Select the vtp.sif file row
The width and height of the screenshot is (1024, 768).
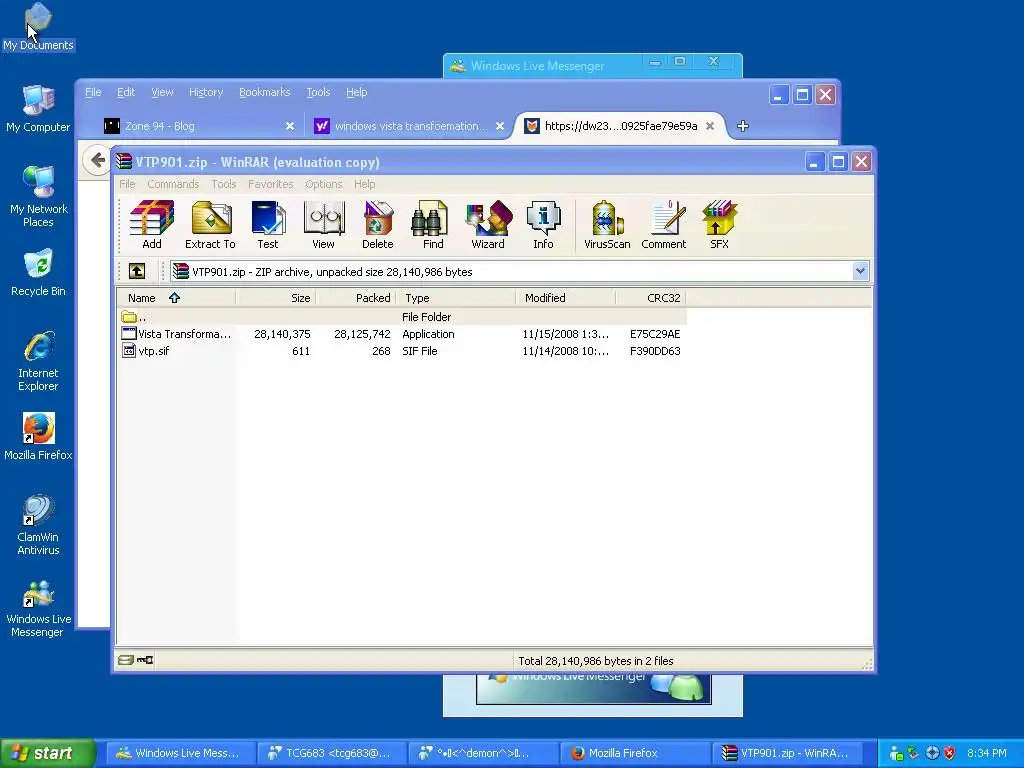tap(402, 351)
